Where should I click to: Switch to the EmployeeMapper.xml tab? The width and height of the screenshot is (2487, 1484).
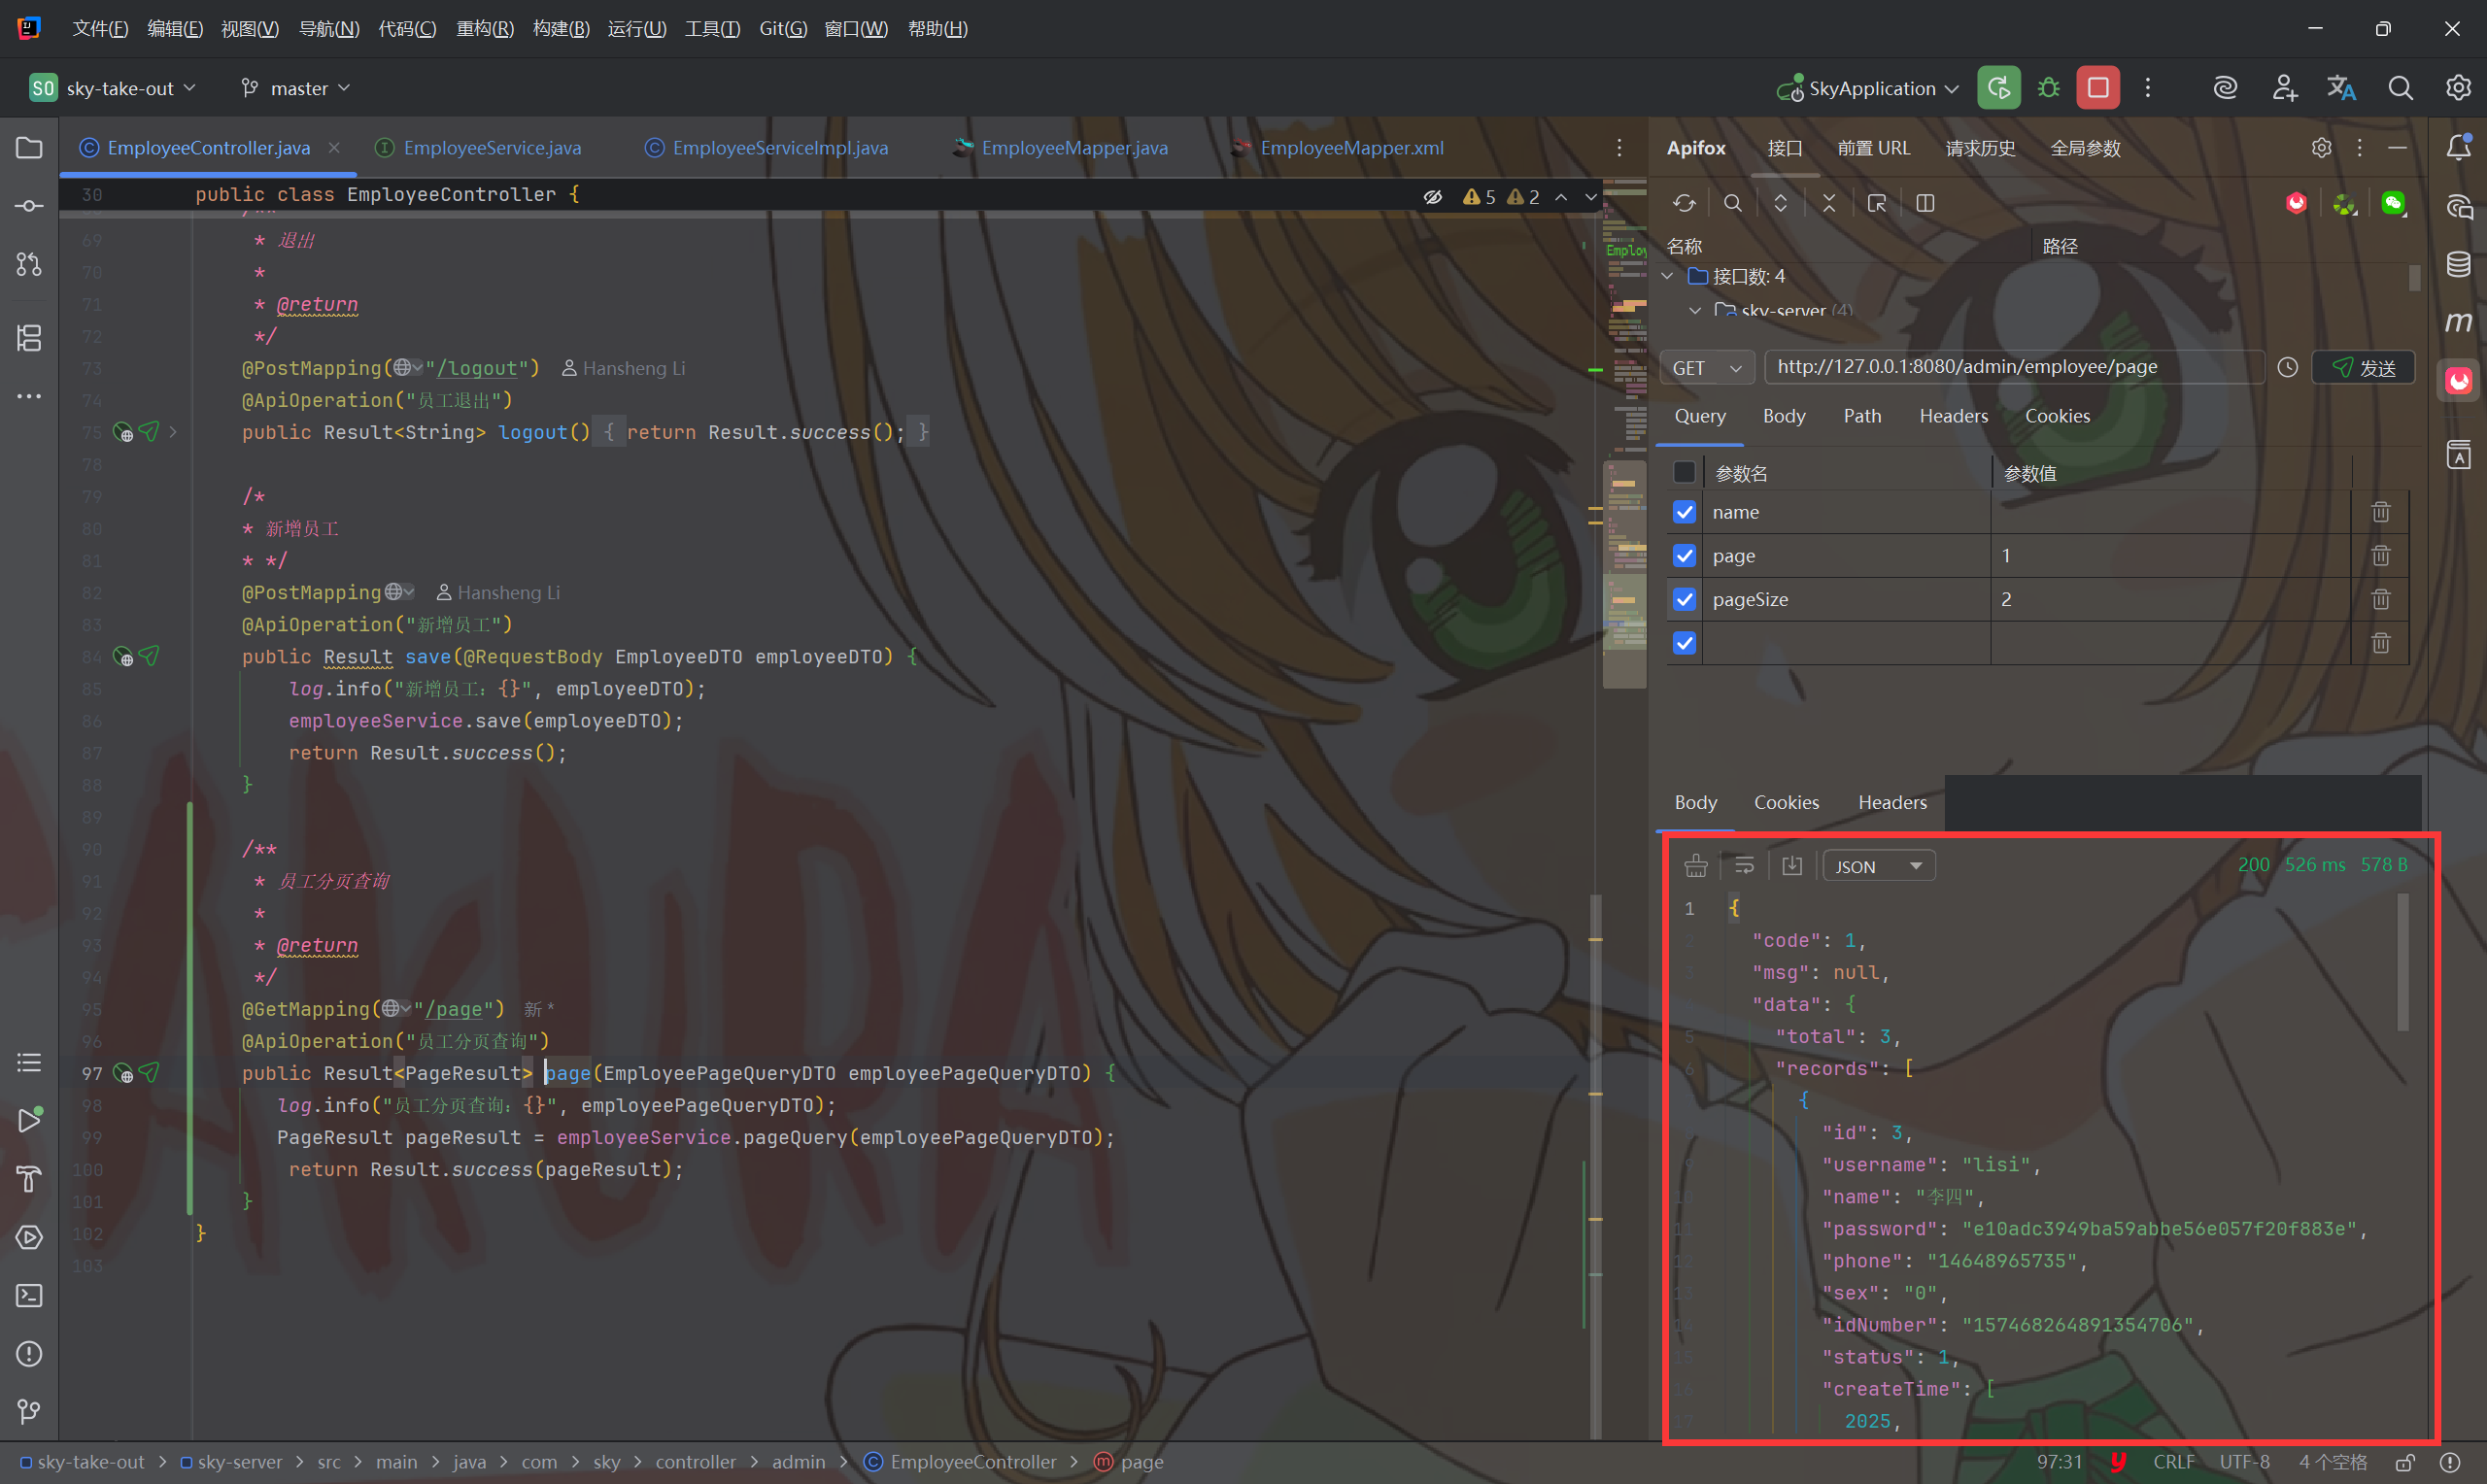pyautogui.click(x=1350, y=148)
